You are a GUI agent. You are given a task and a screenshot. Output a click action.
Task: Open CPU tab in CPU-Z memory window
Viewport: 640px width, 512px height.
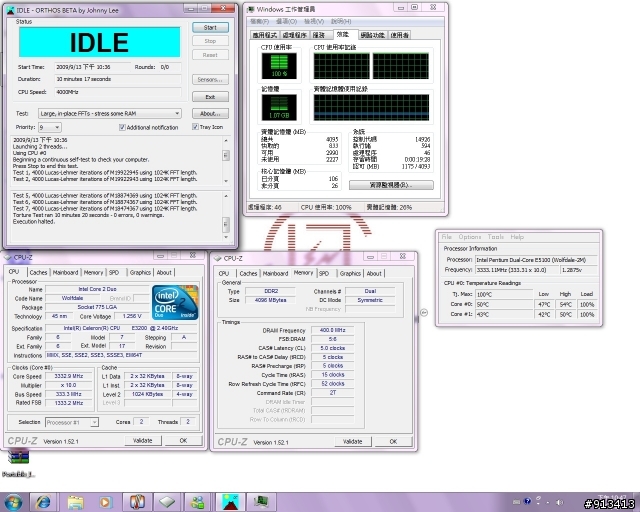pyautogui.click(x=224, y=273)
